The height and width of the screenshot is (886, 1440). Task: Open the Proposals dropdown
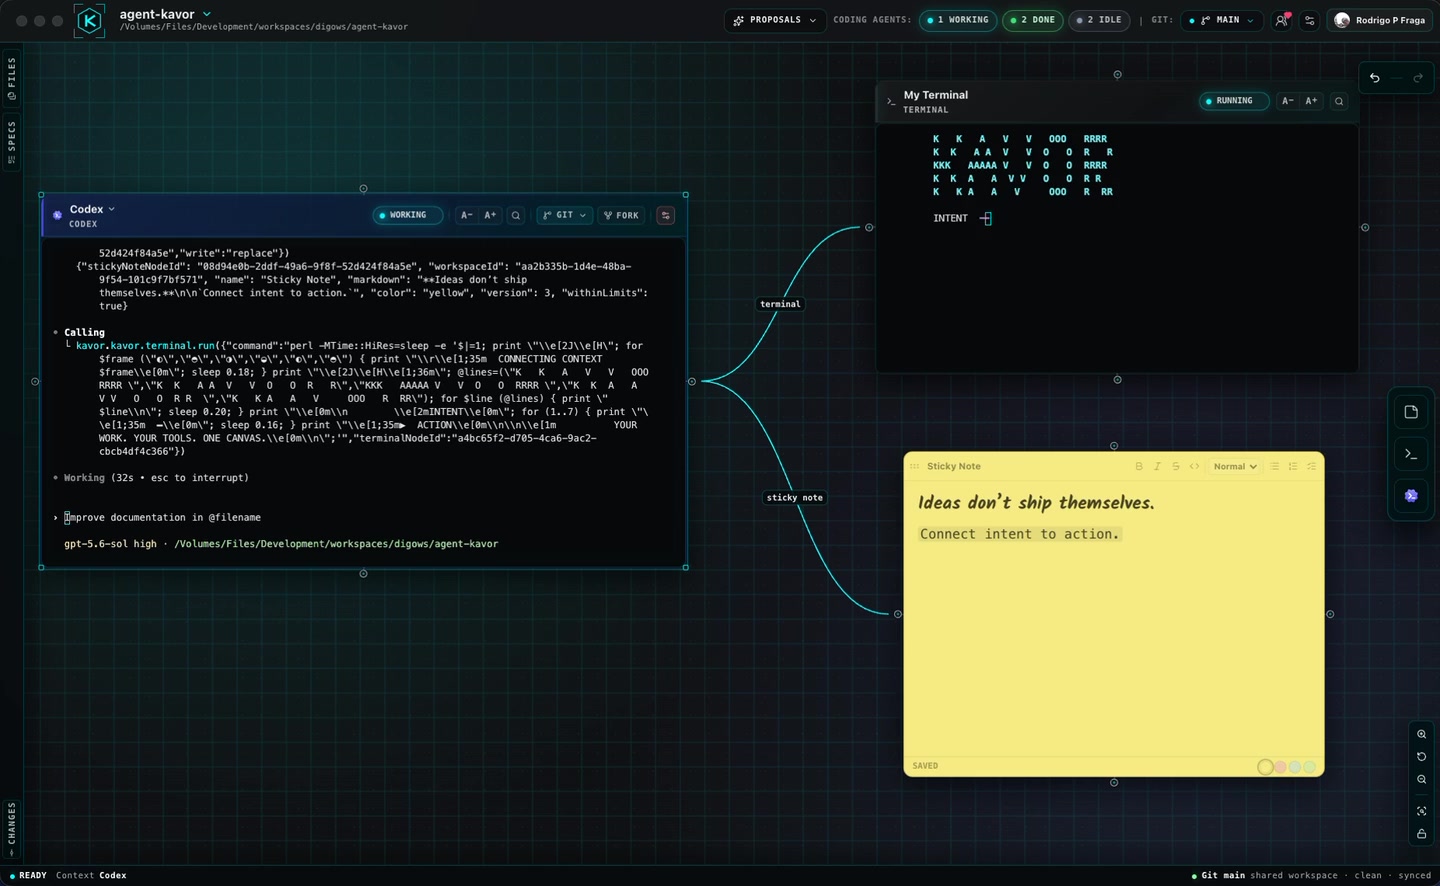coord(775,20)
